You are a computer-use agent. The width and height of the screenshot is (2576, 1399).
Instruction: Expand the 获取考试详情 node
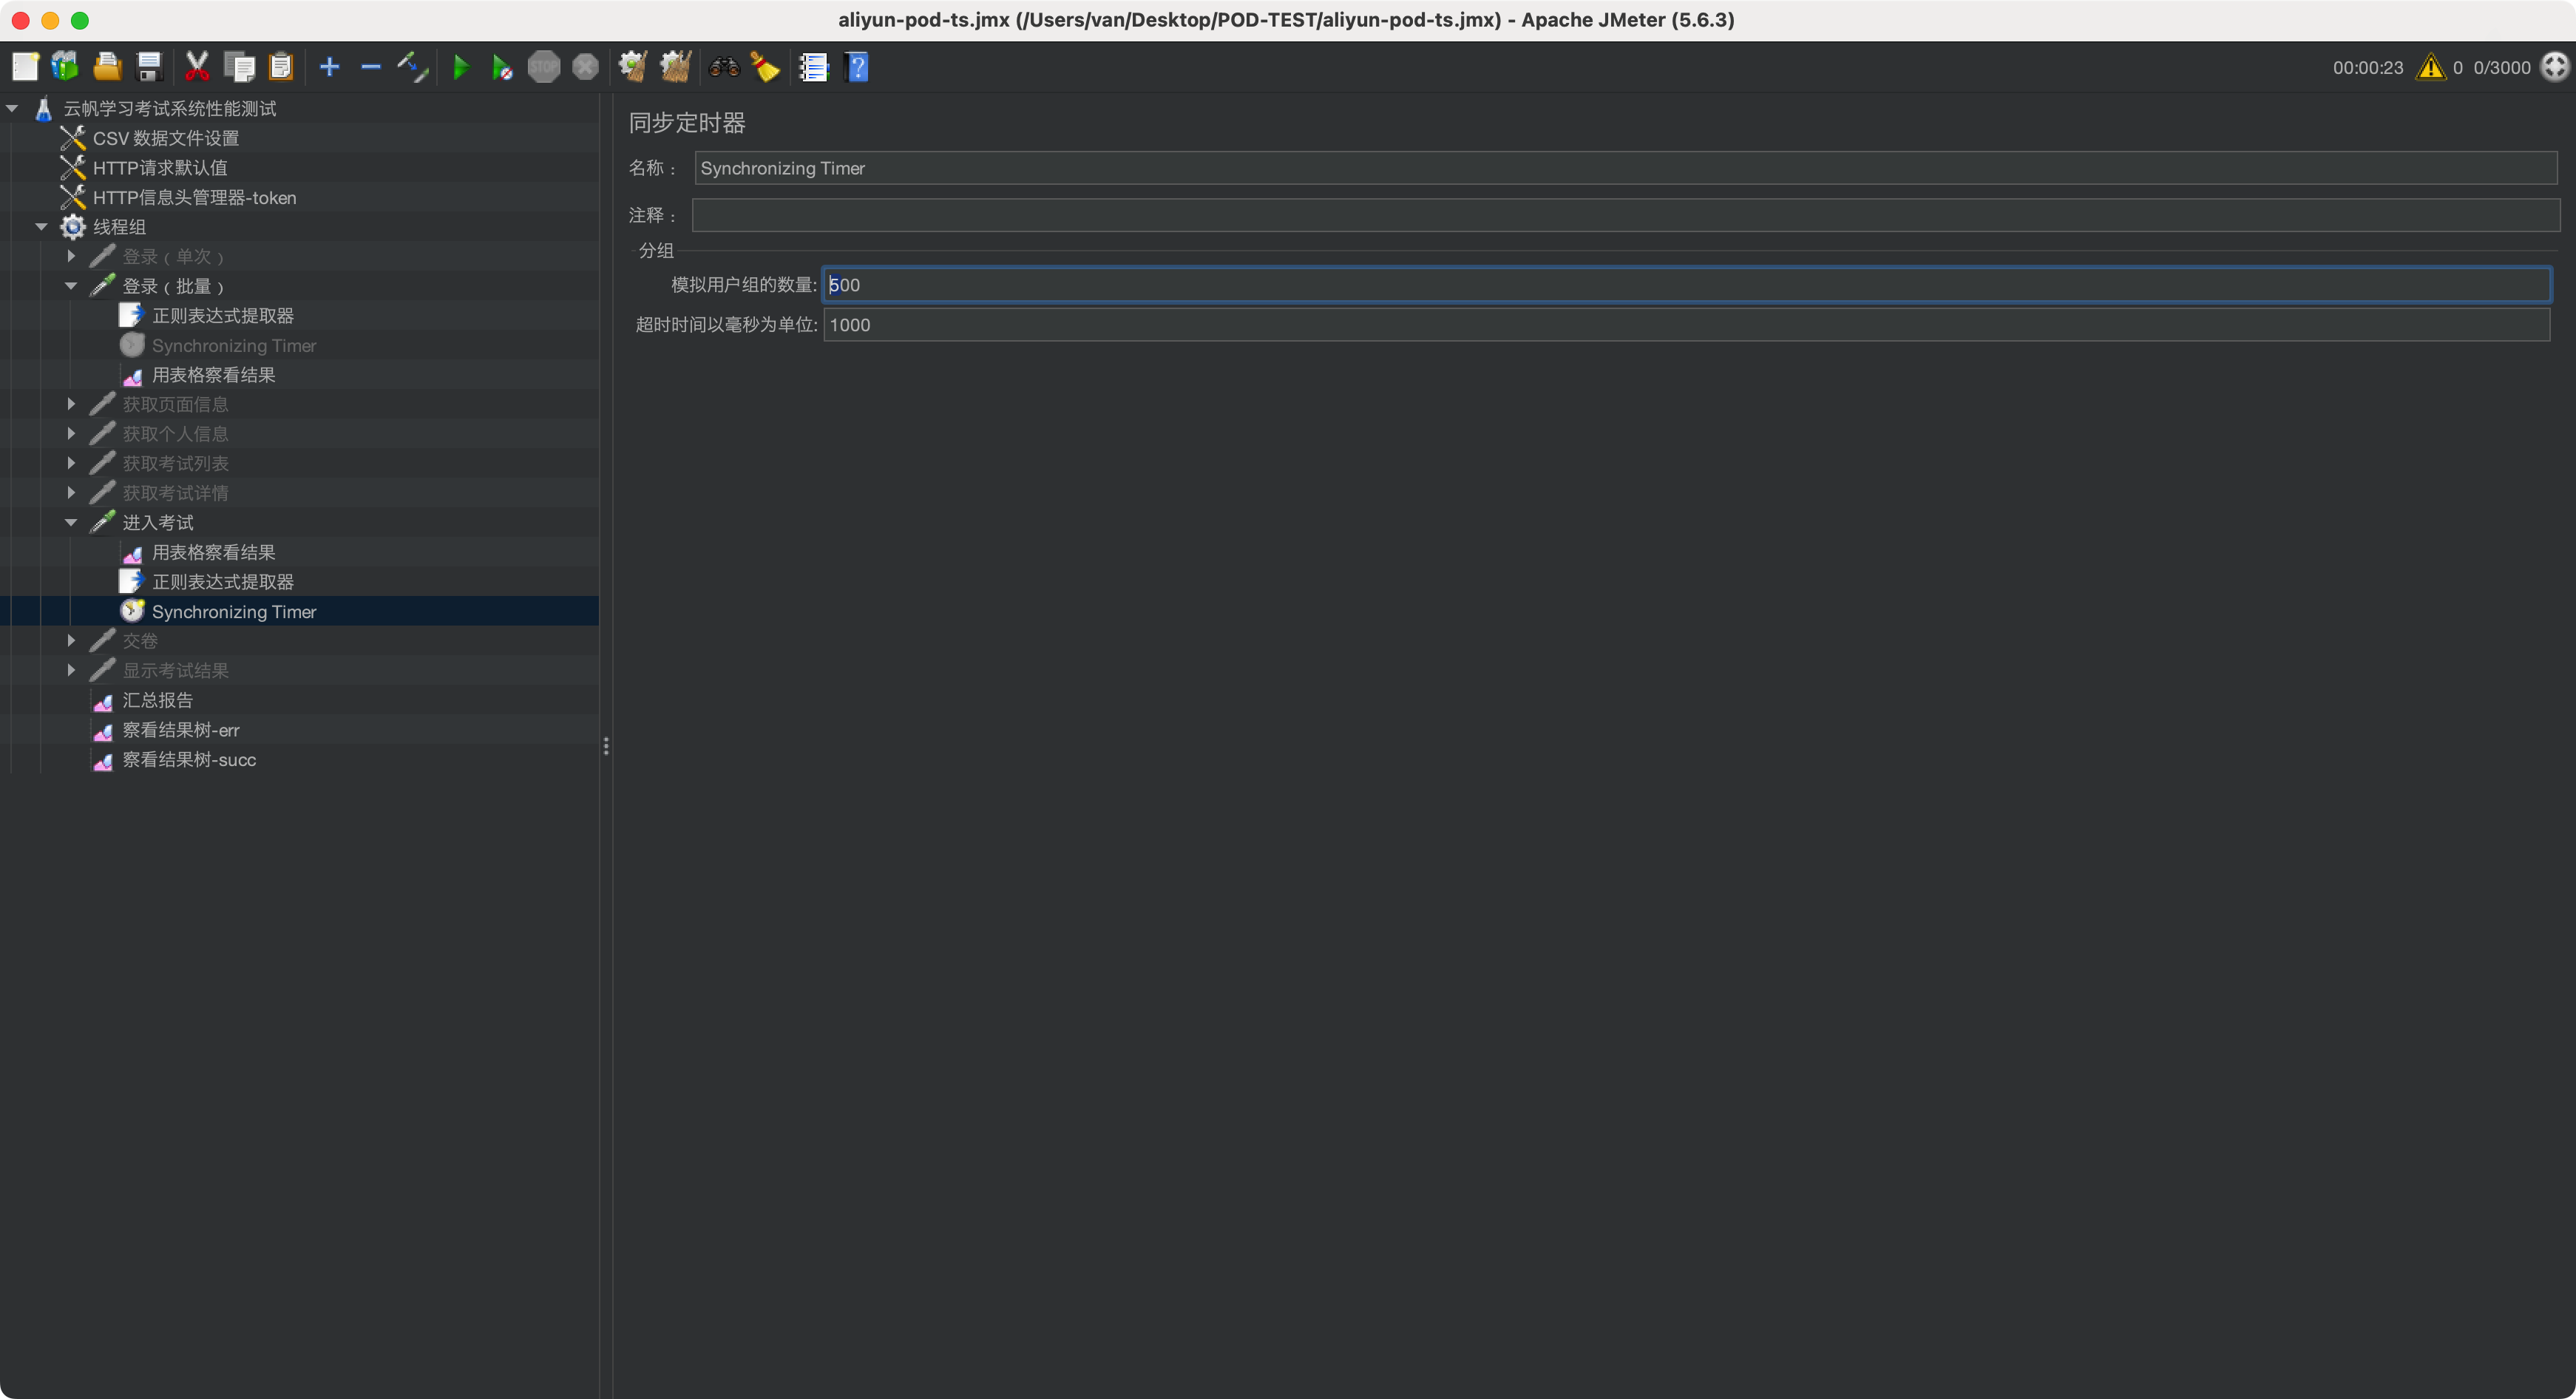71,493
